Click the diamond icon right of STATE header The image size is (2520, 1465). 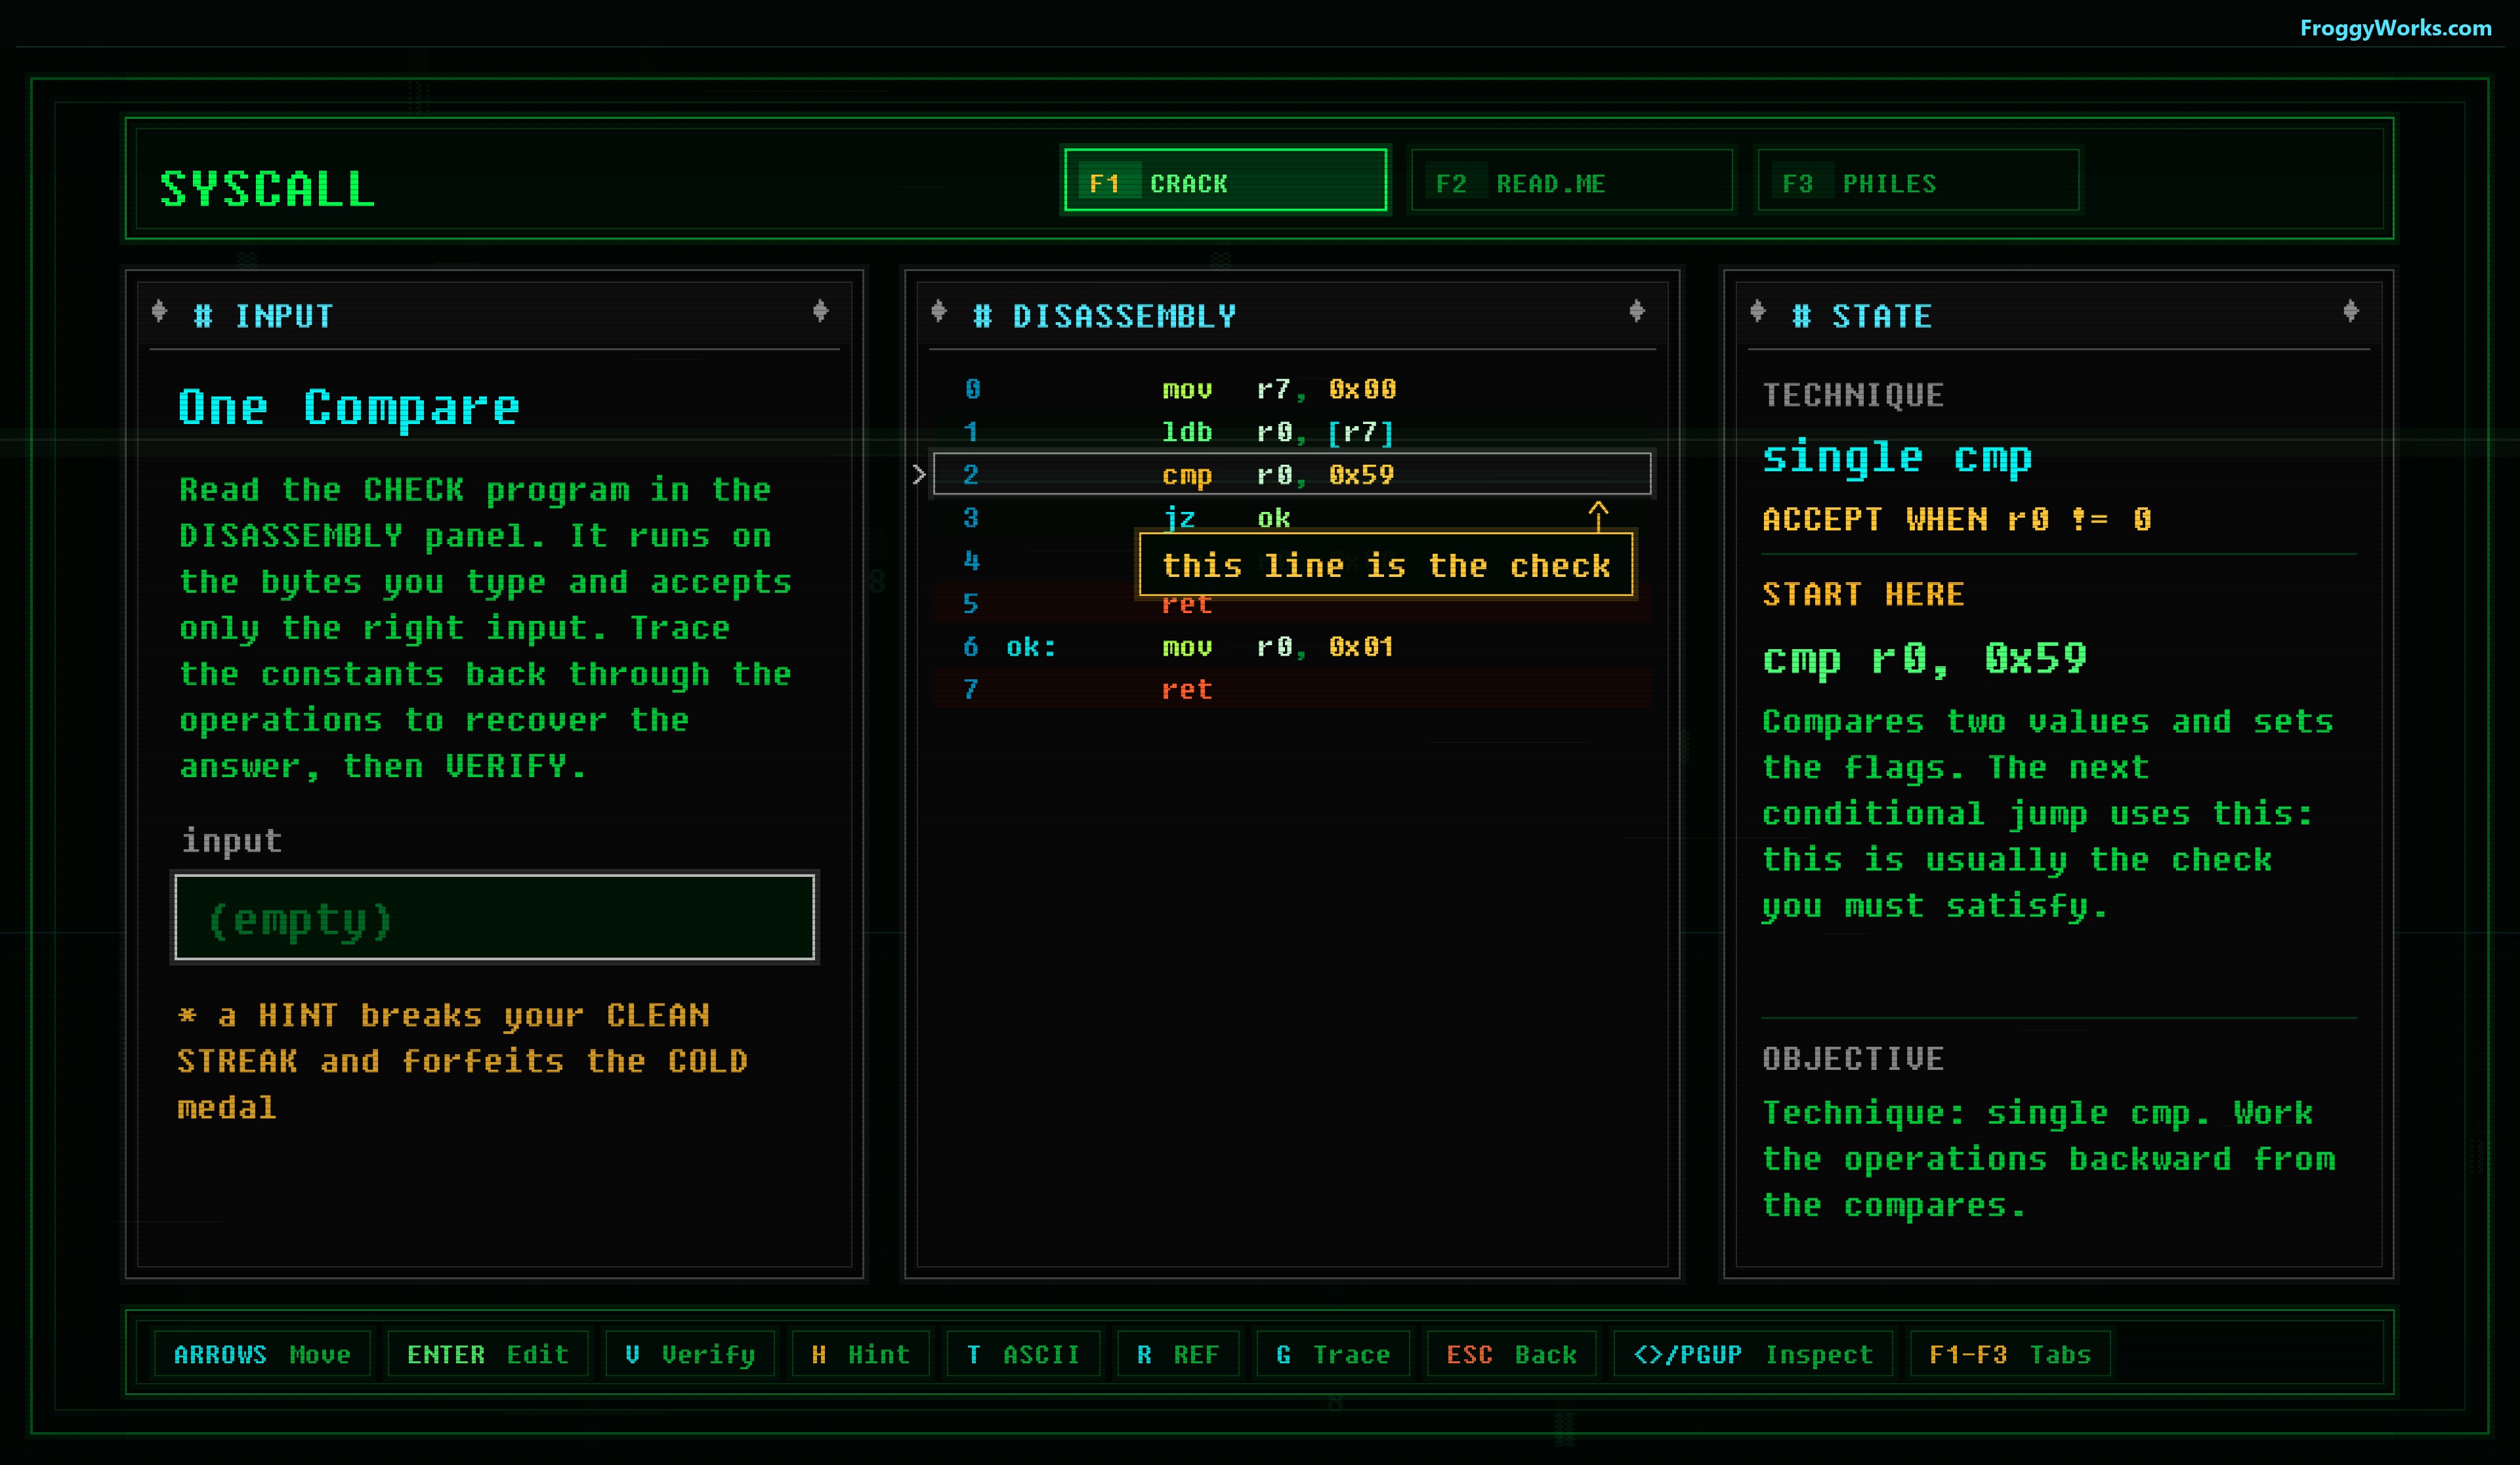click(2351, 311)
